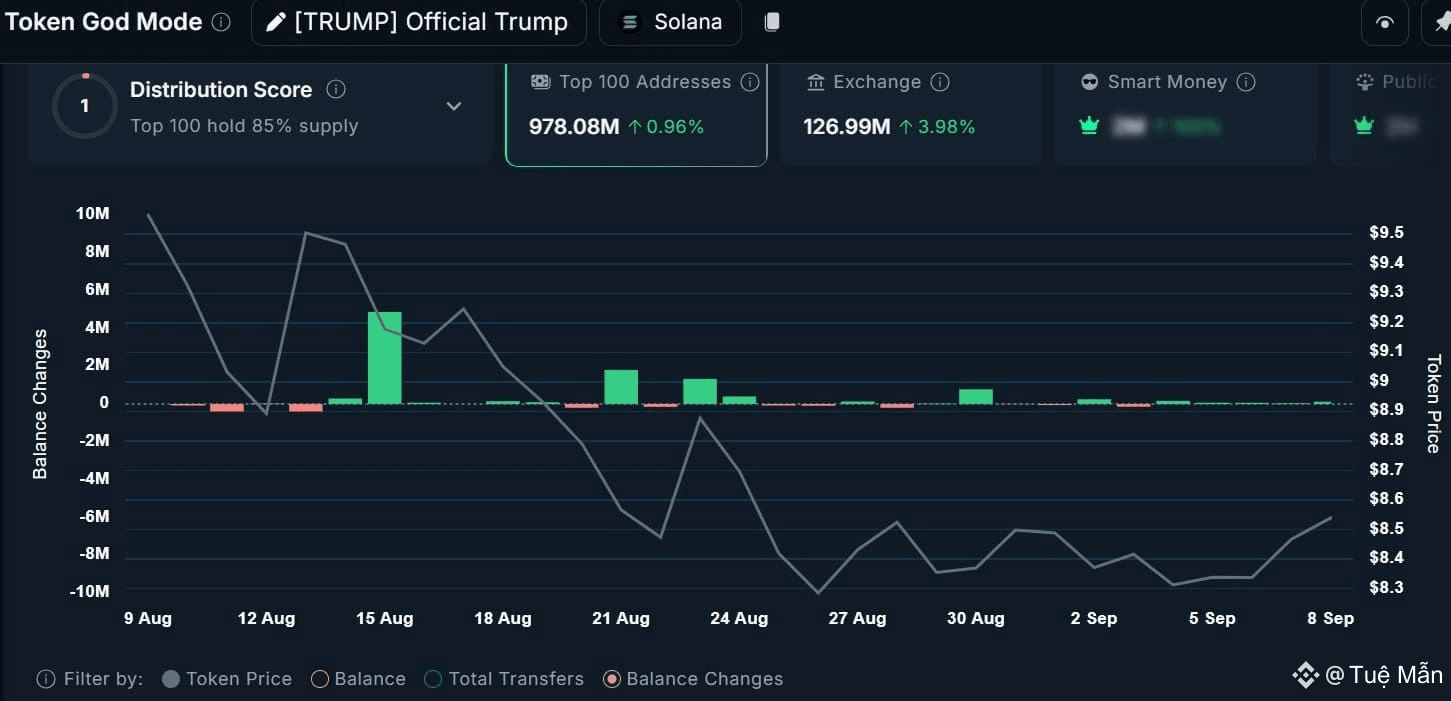
Task: Toggle the Token Price filter
Action: 227,679
